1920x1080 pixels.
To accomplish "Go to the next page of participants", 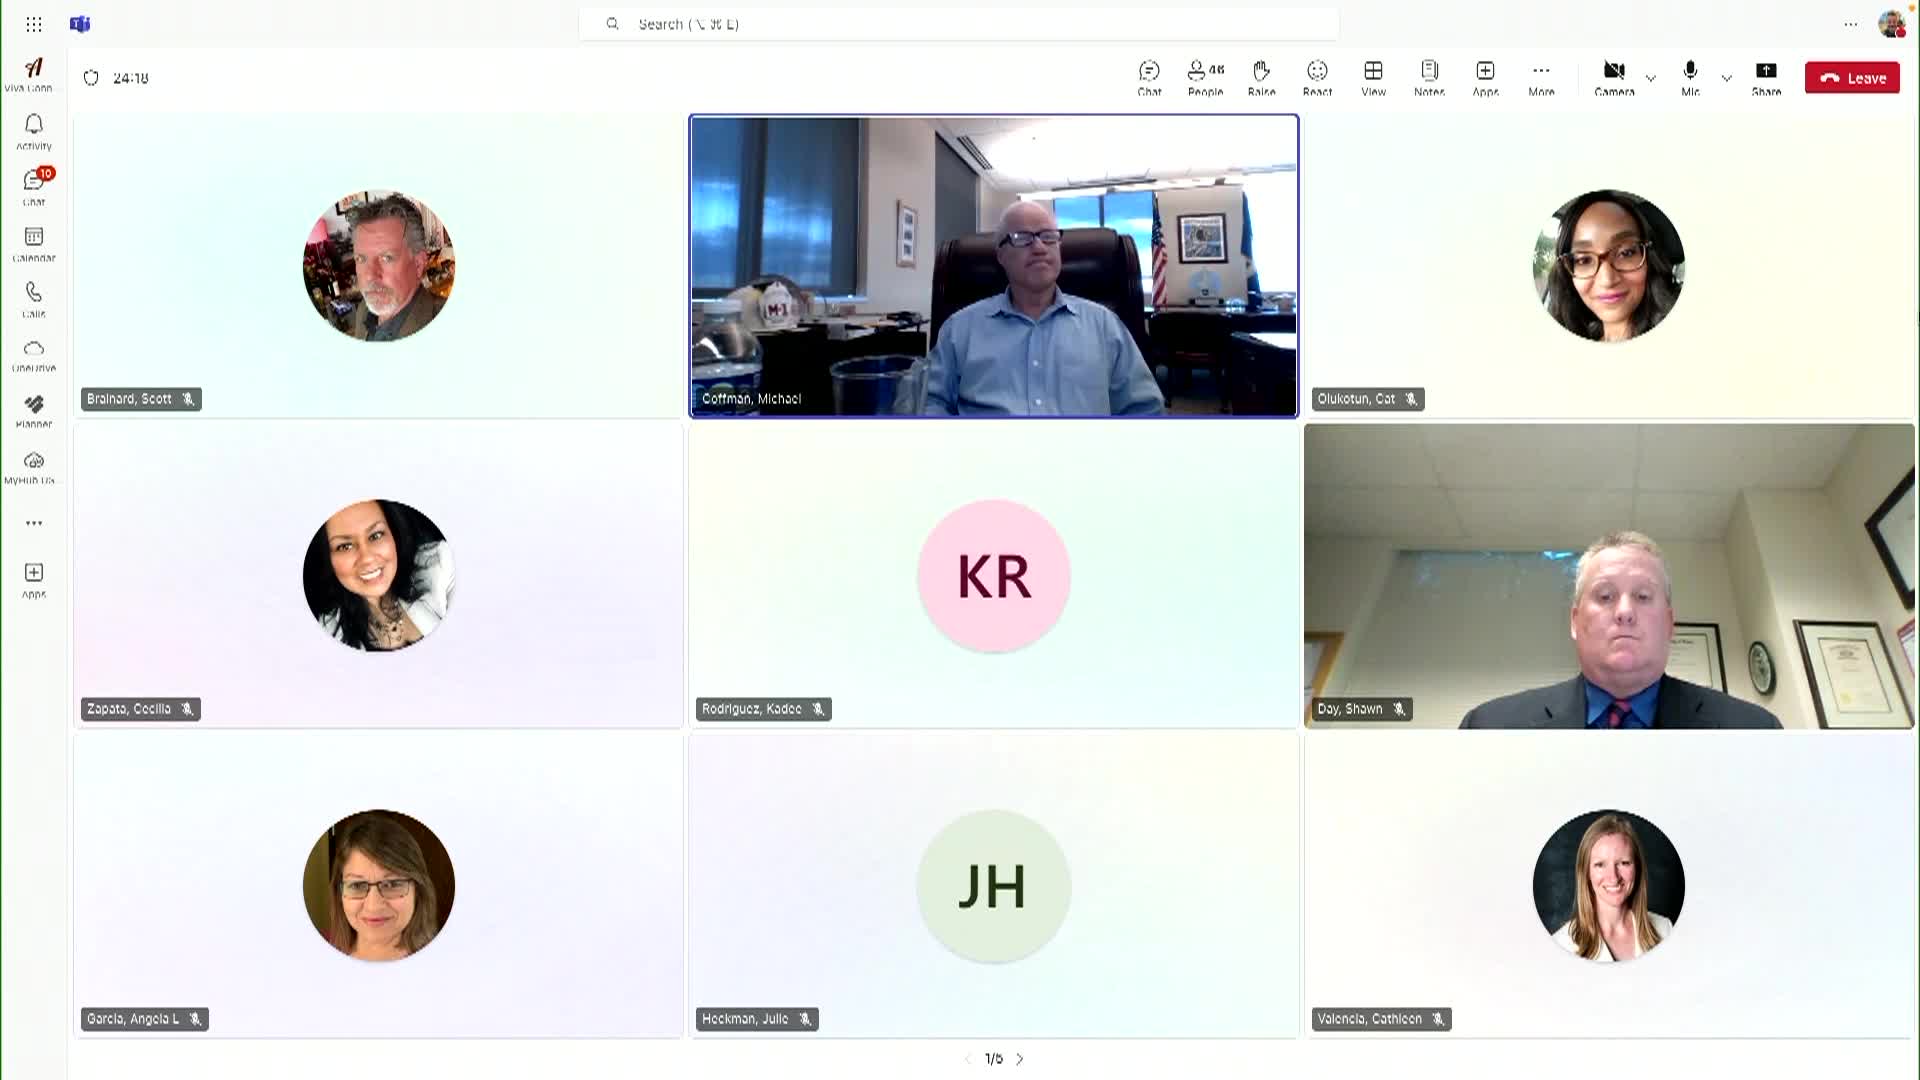I will click(x=1020, y=1059).
